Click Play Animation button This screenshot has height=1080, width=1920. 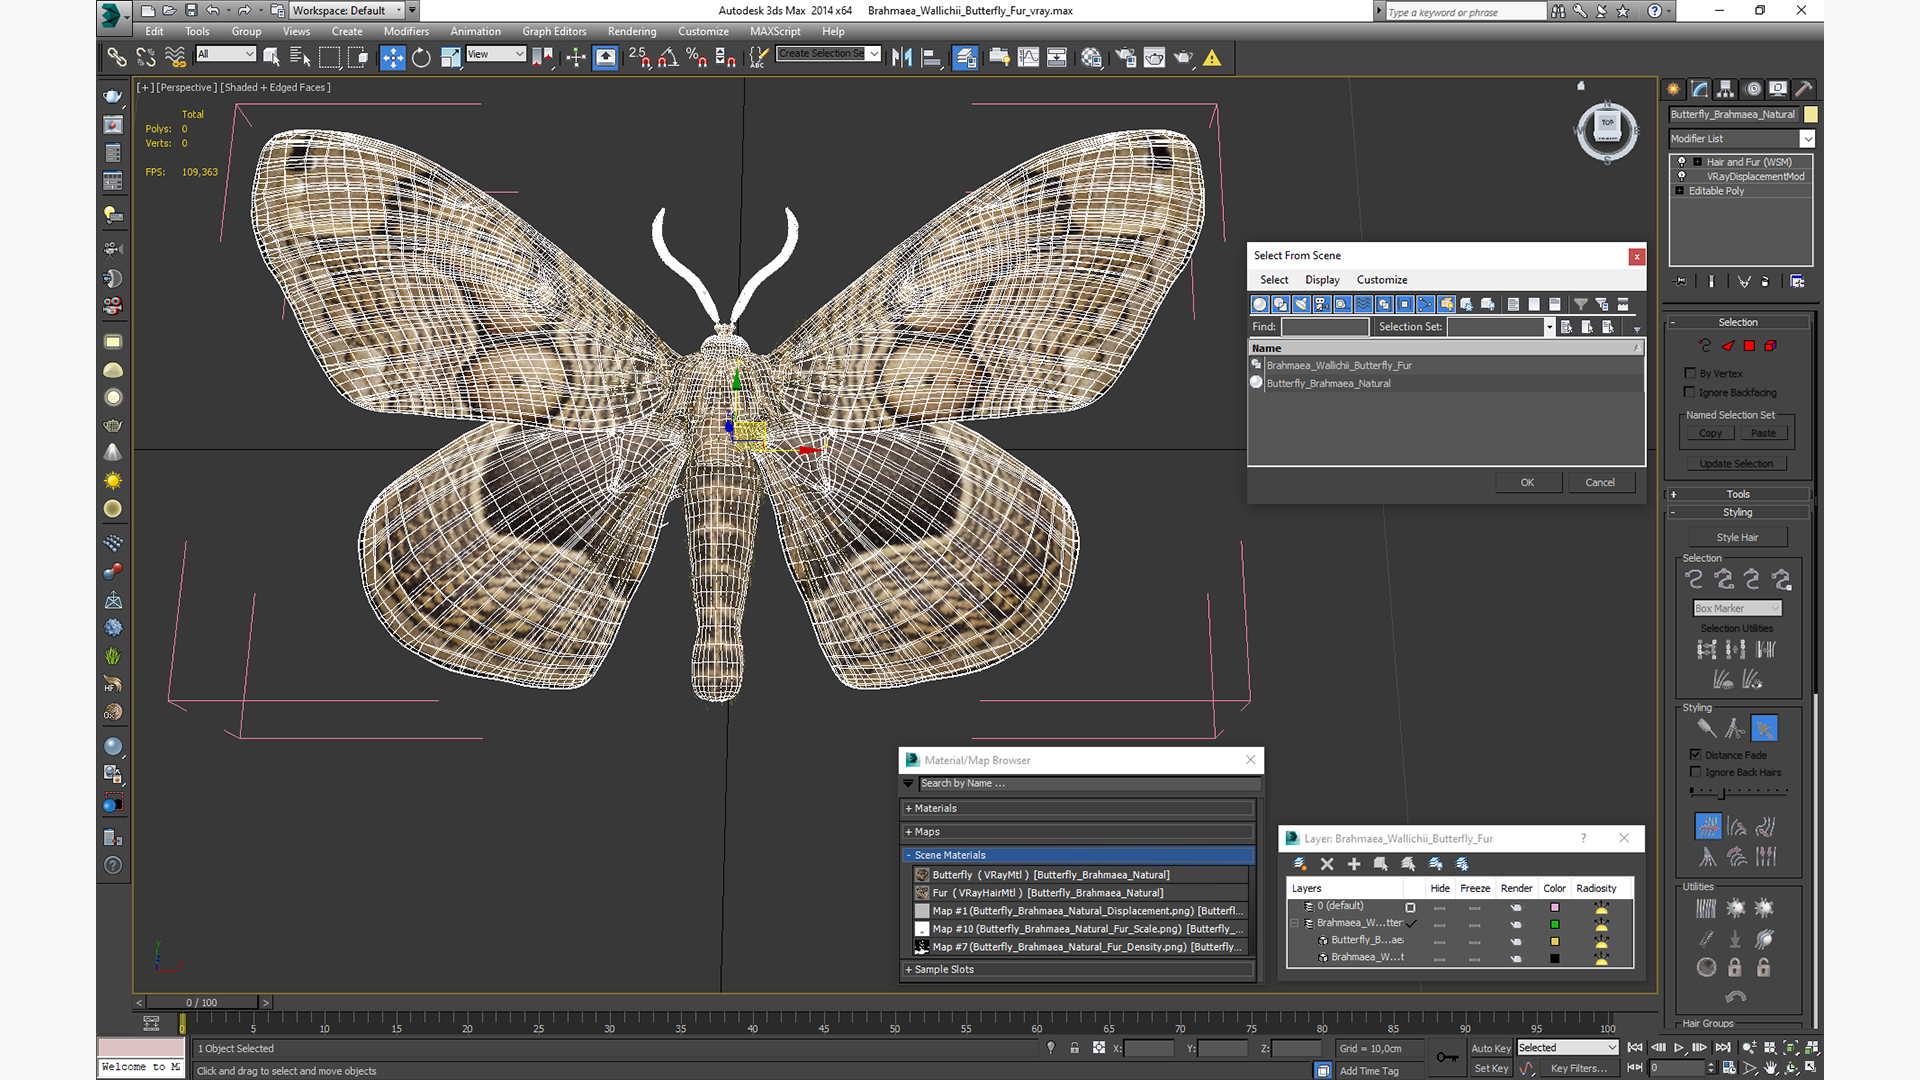1679,1048
